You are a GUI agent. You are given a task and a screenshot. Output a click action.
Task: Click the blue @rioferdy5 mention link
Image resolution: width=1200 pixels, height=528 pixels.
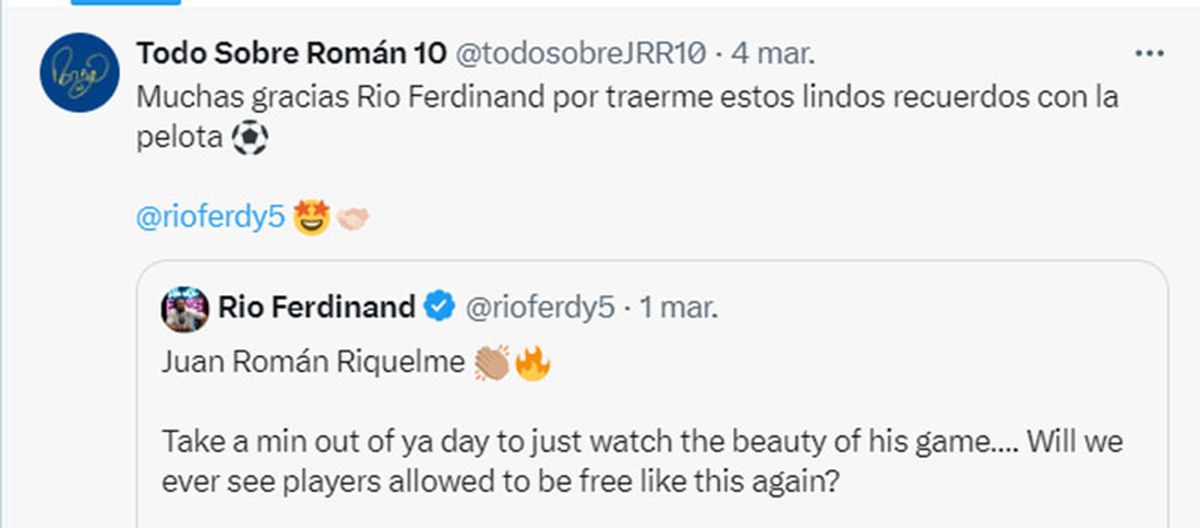[x=210, y=218]
